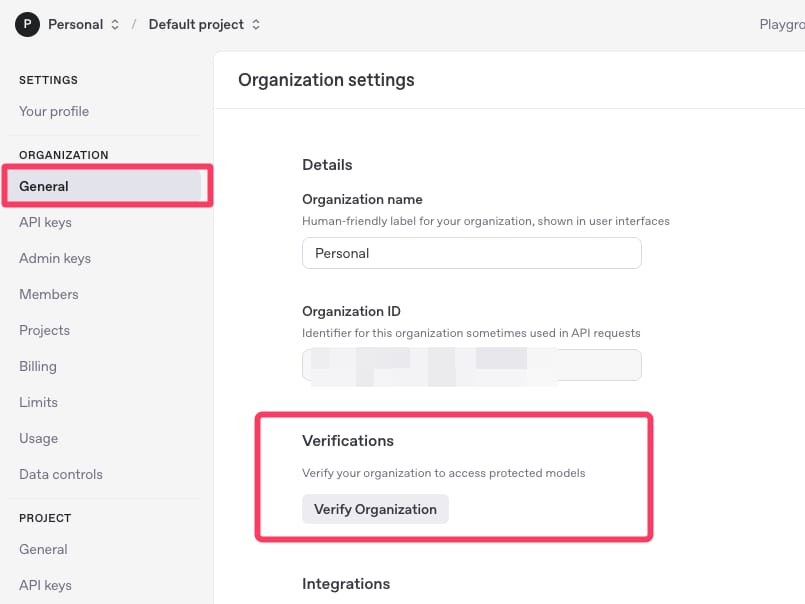Open API keys under Project section
The image size is (805, 604).
click(x=45, y=585)
